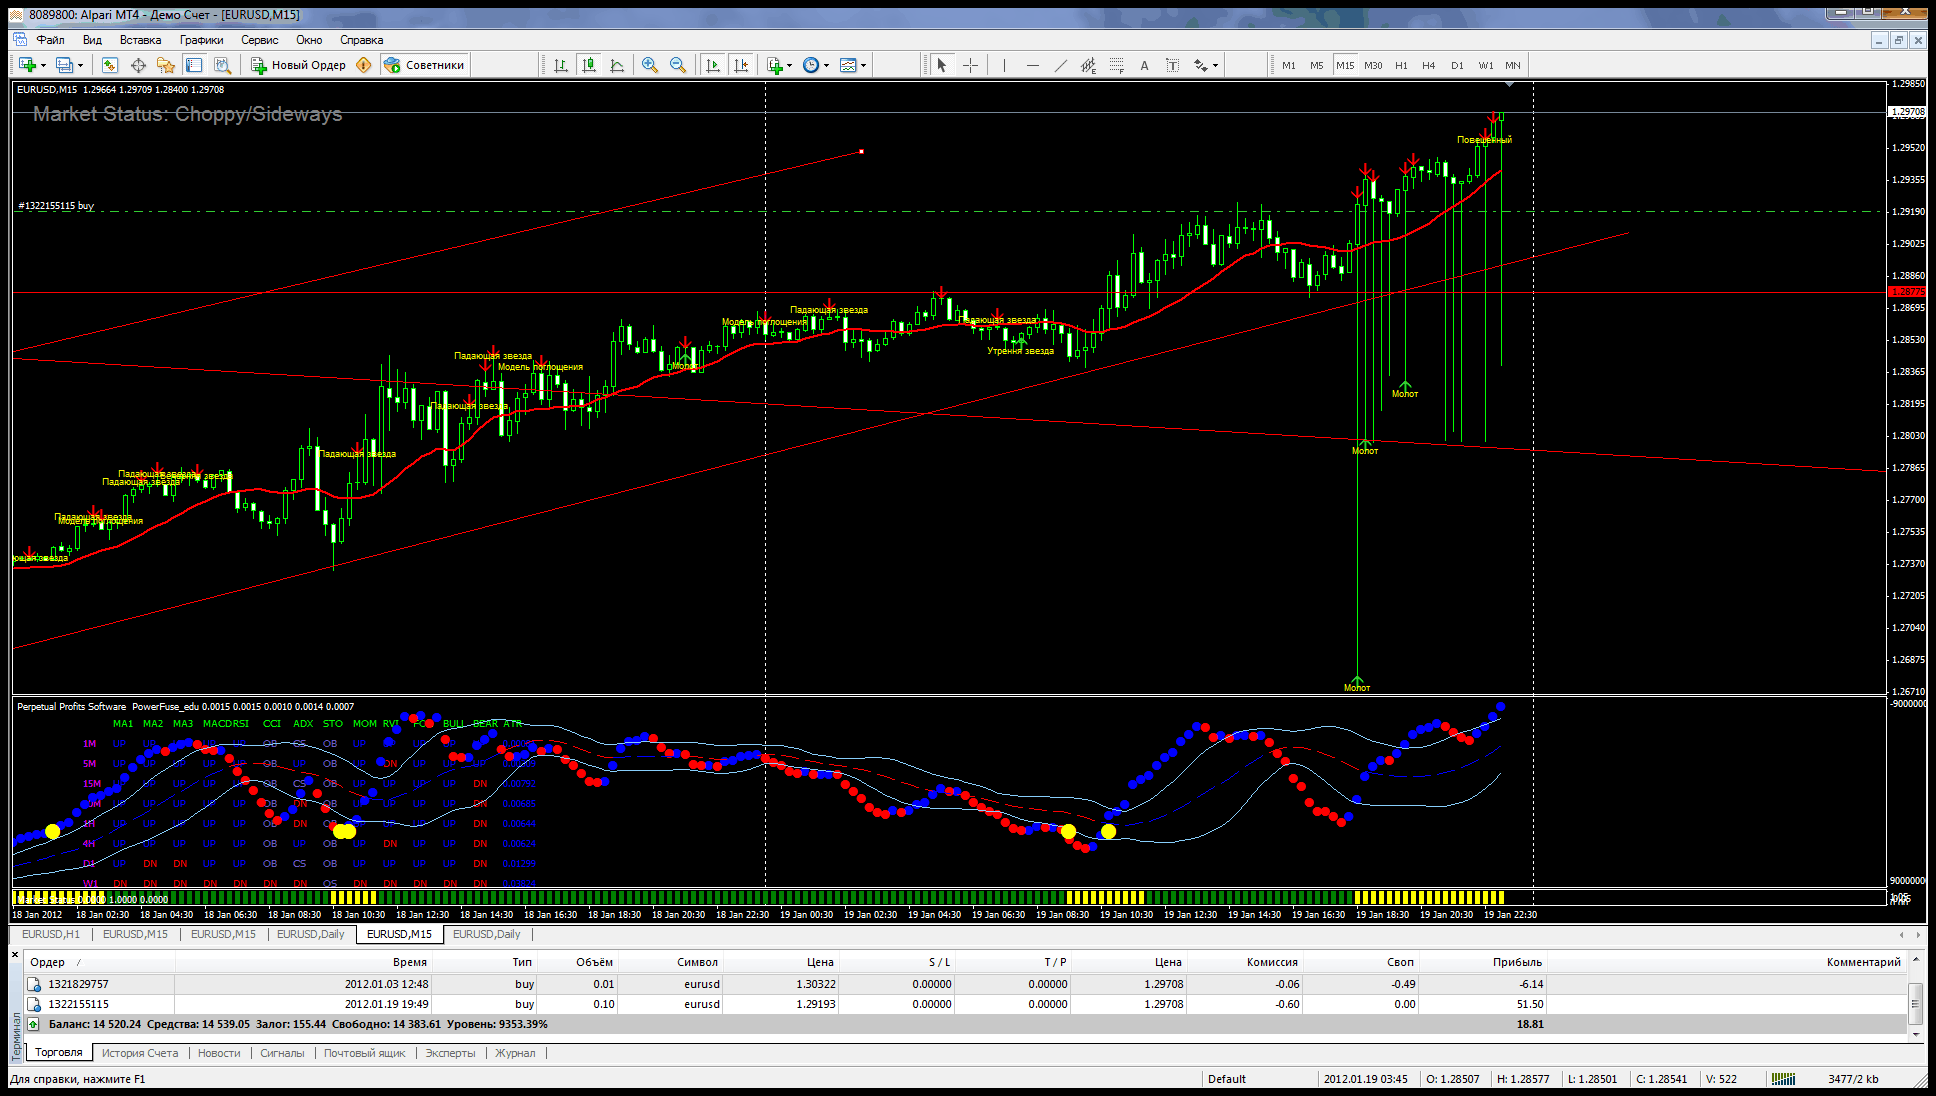Zoom out on the chart
Image resolution: width=1936 pixels, height=1096 pixels.
678,65
